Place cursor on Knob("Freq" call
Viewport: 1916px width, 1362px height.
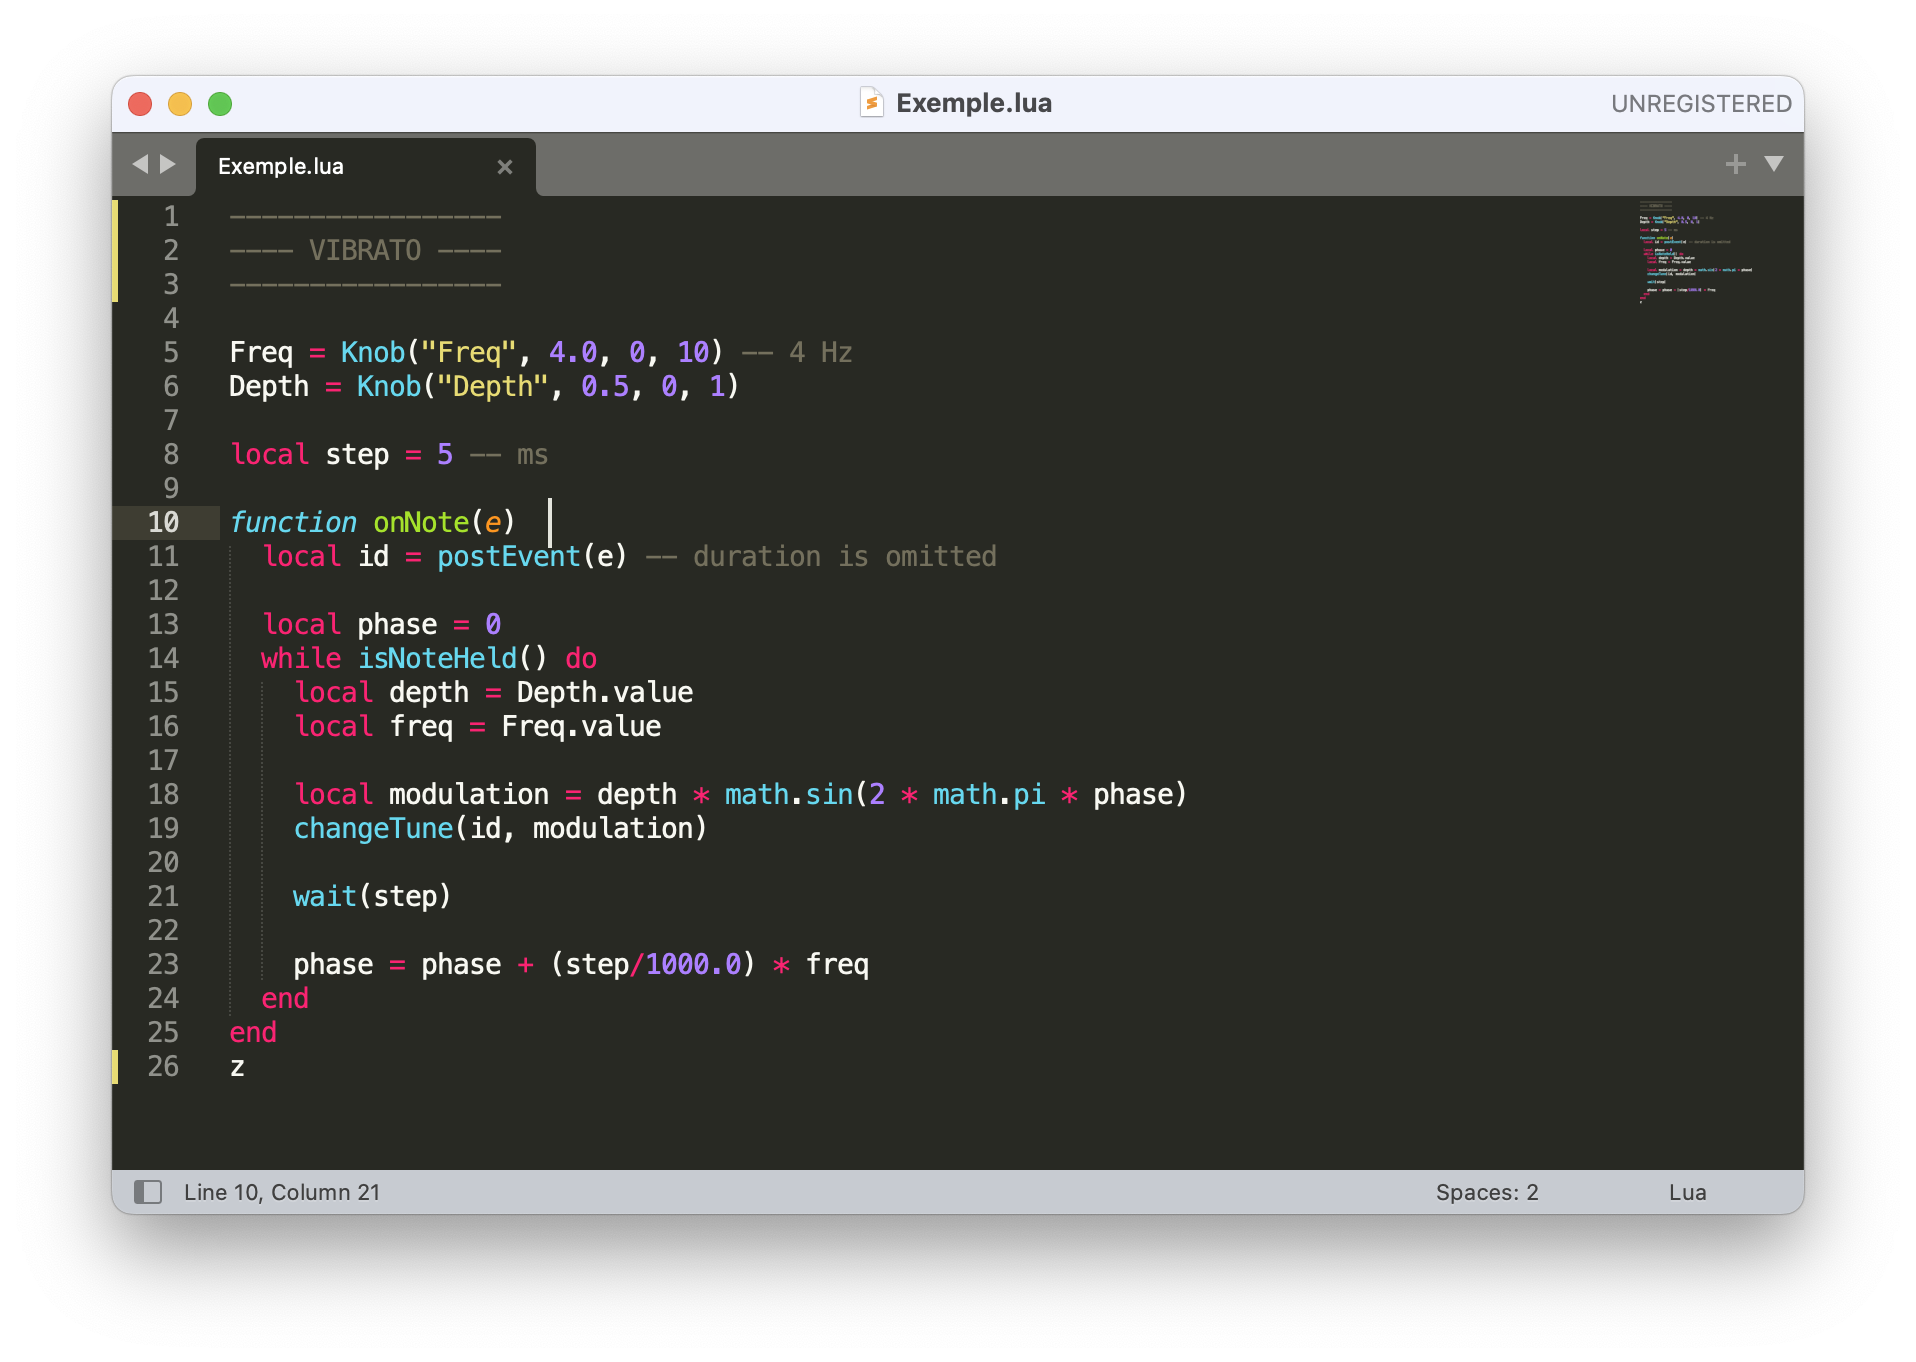tap(428, 352)
